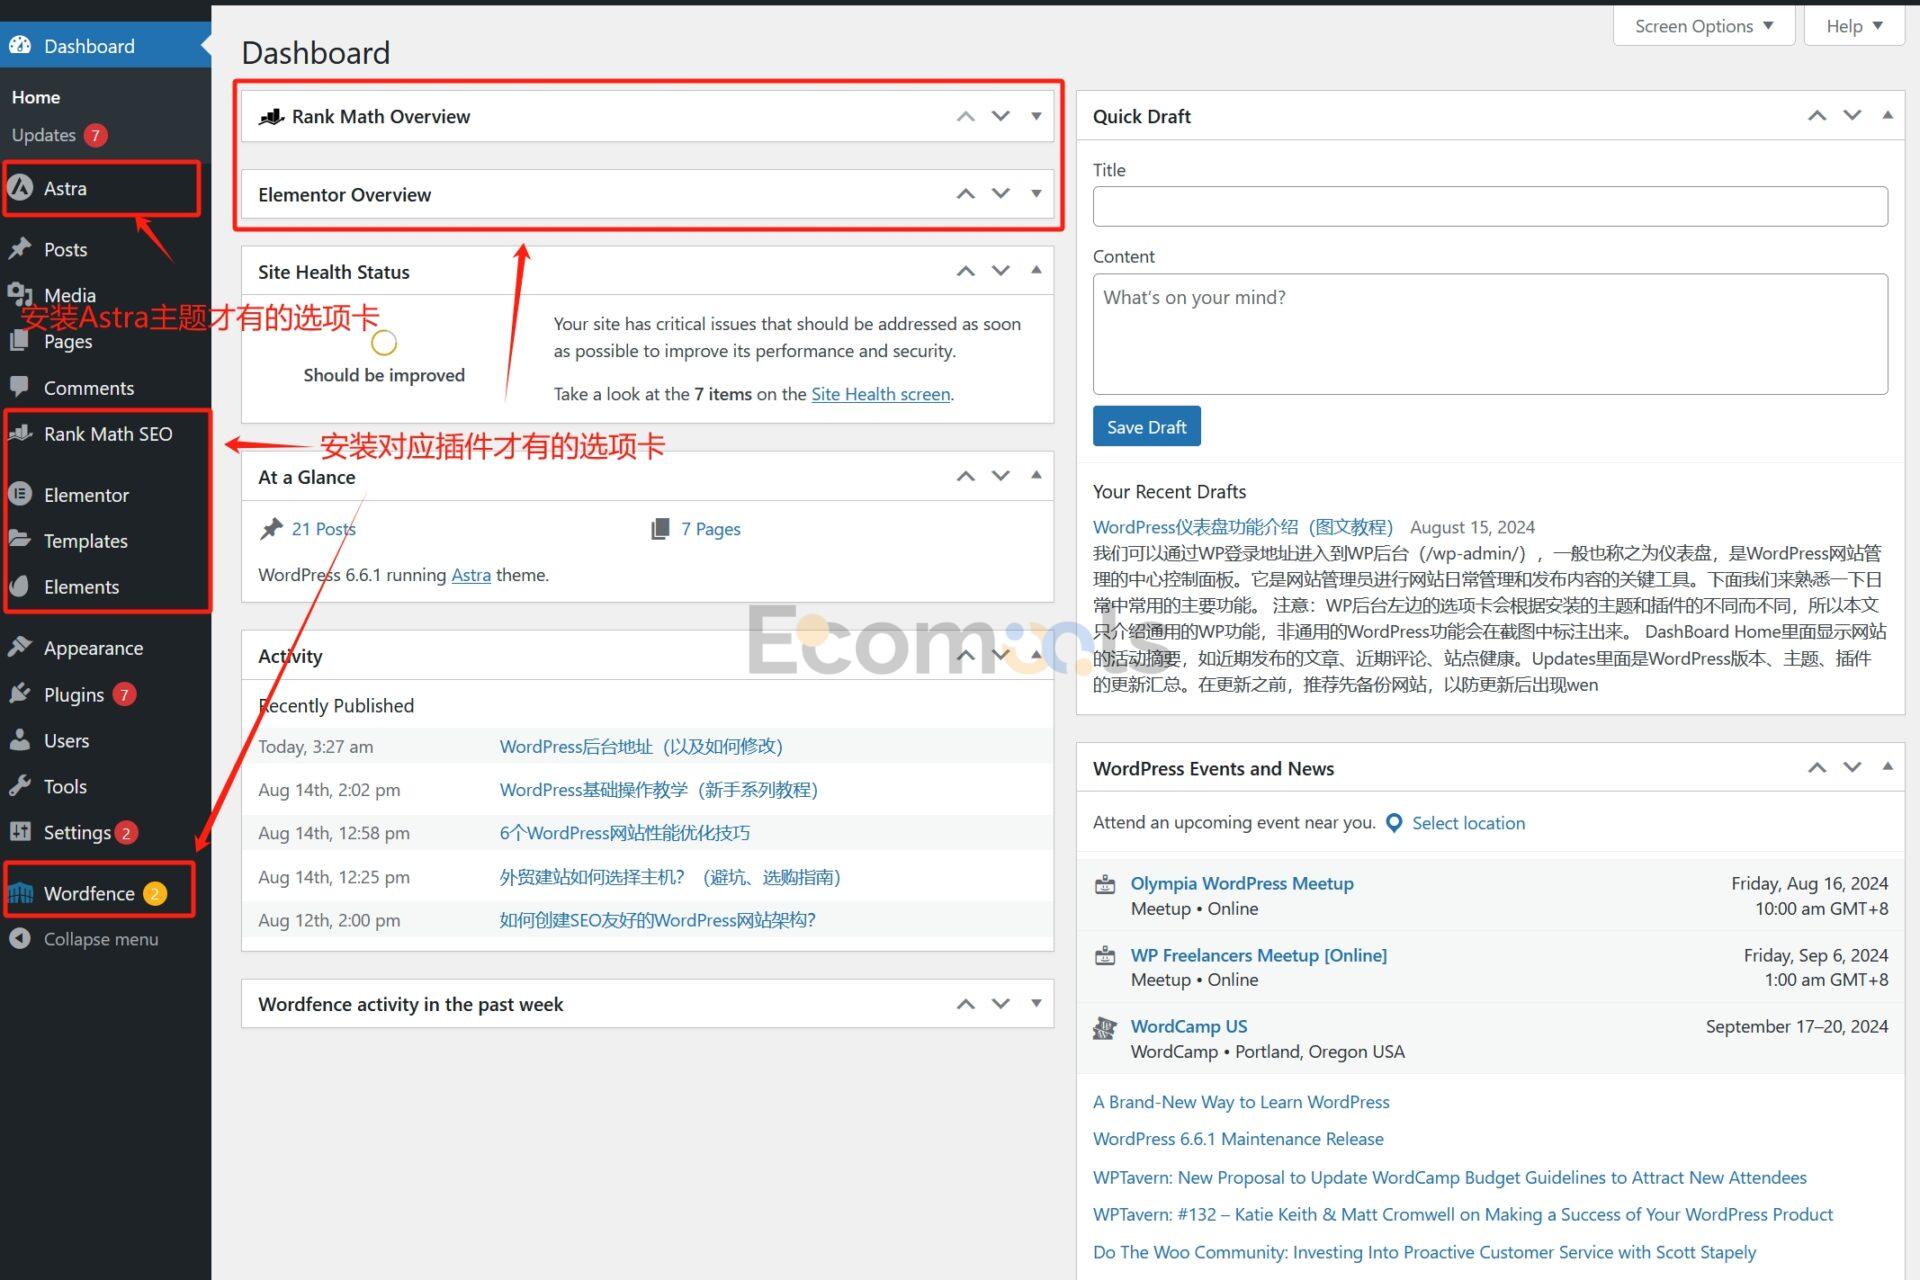Open the WordPress后台地址 published post link
This screenshot has height=1280, width=1920.
pyautogui.click(x=640, y=746)
